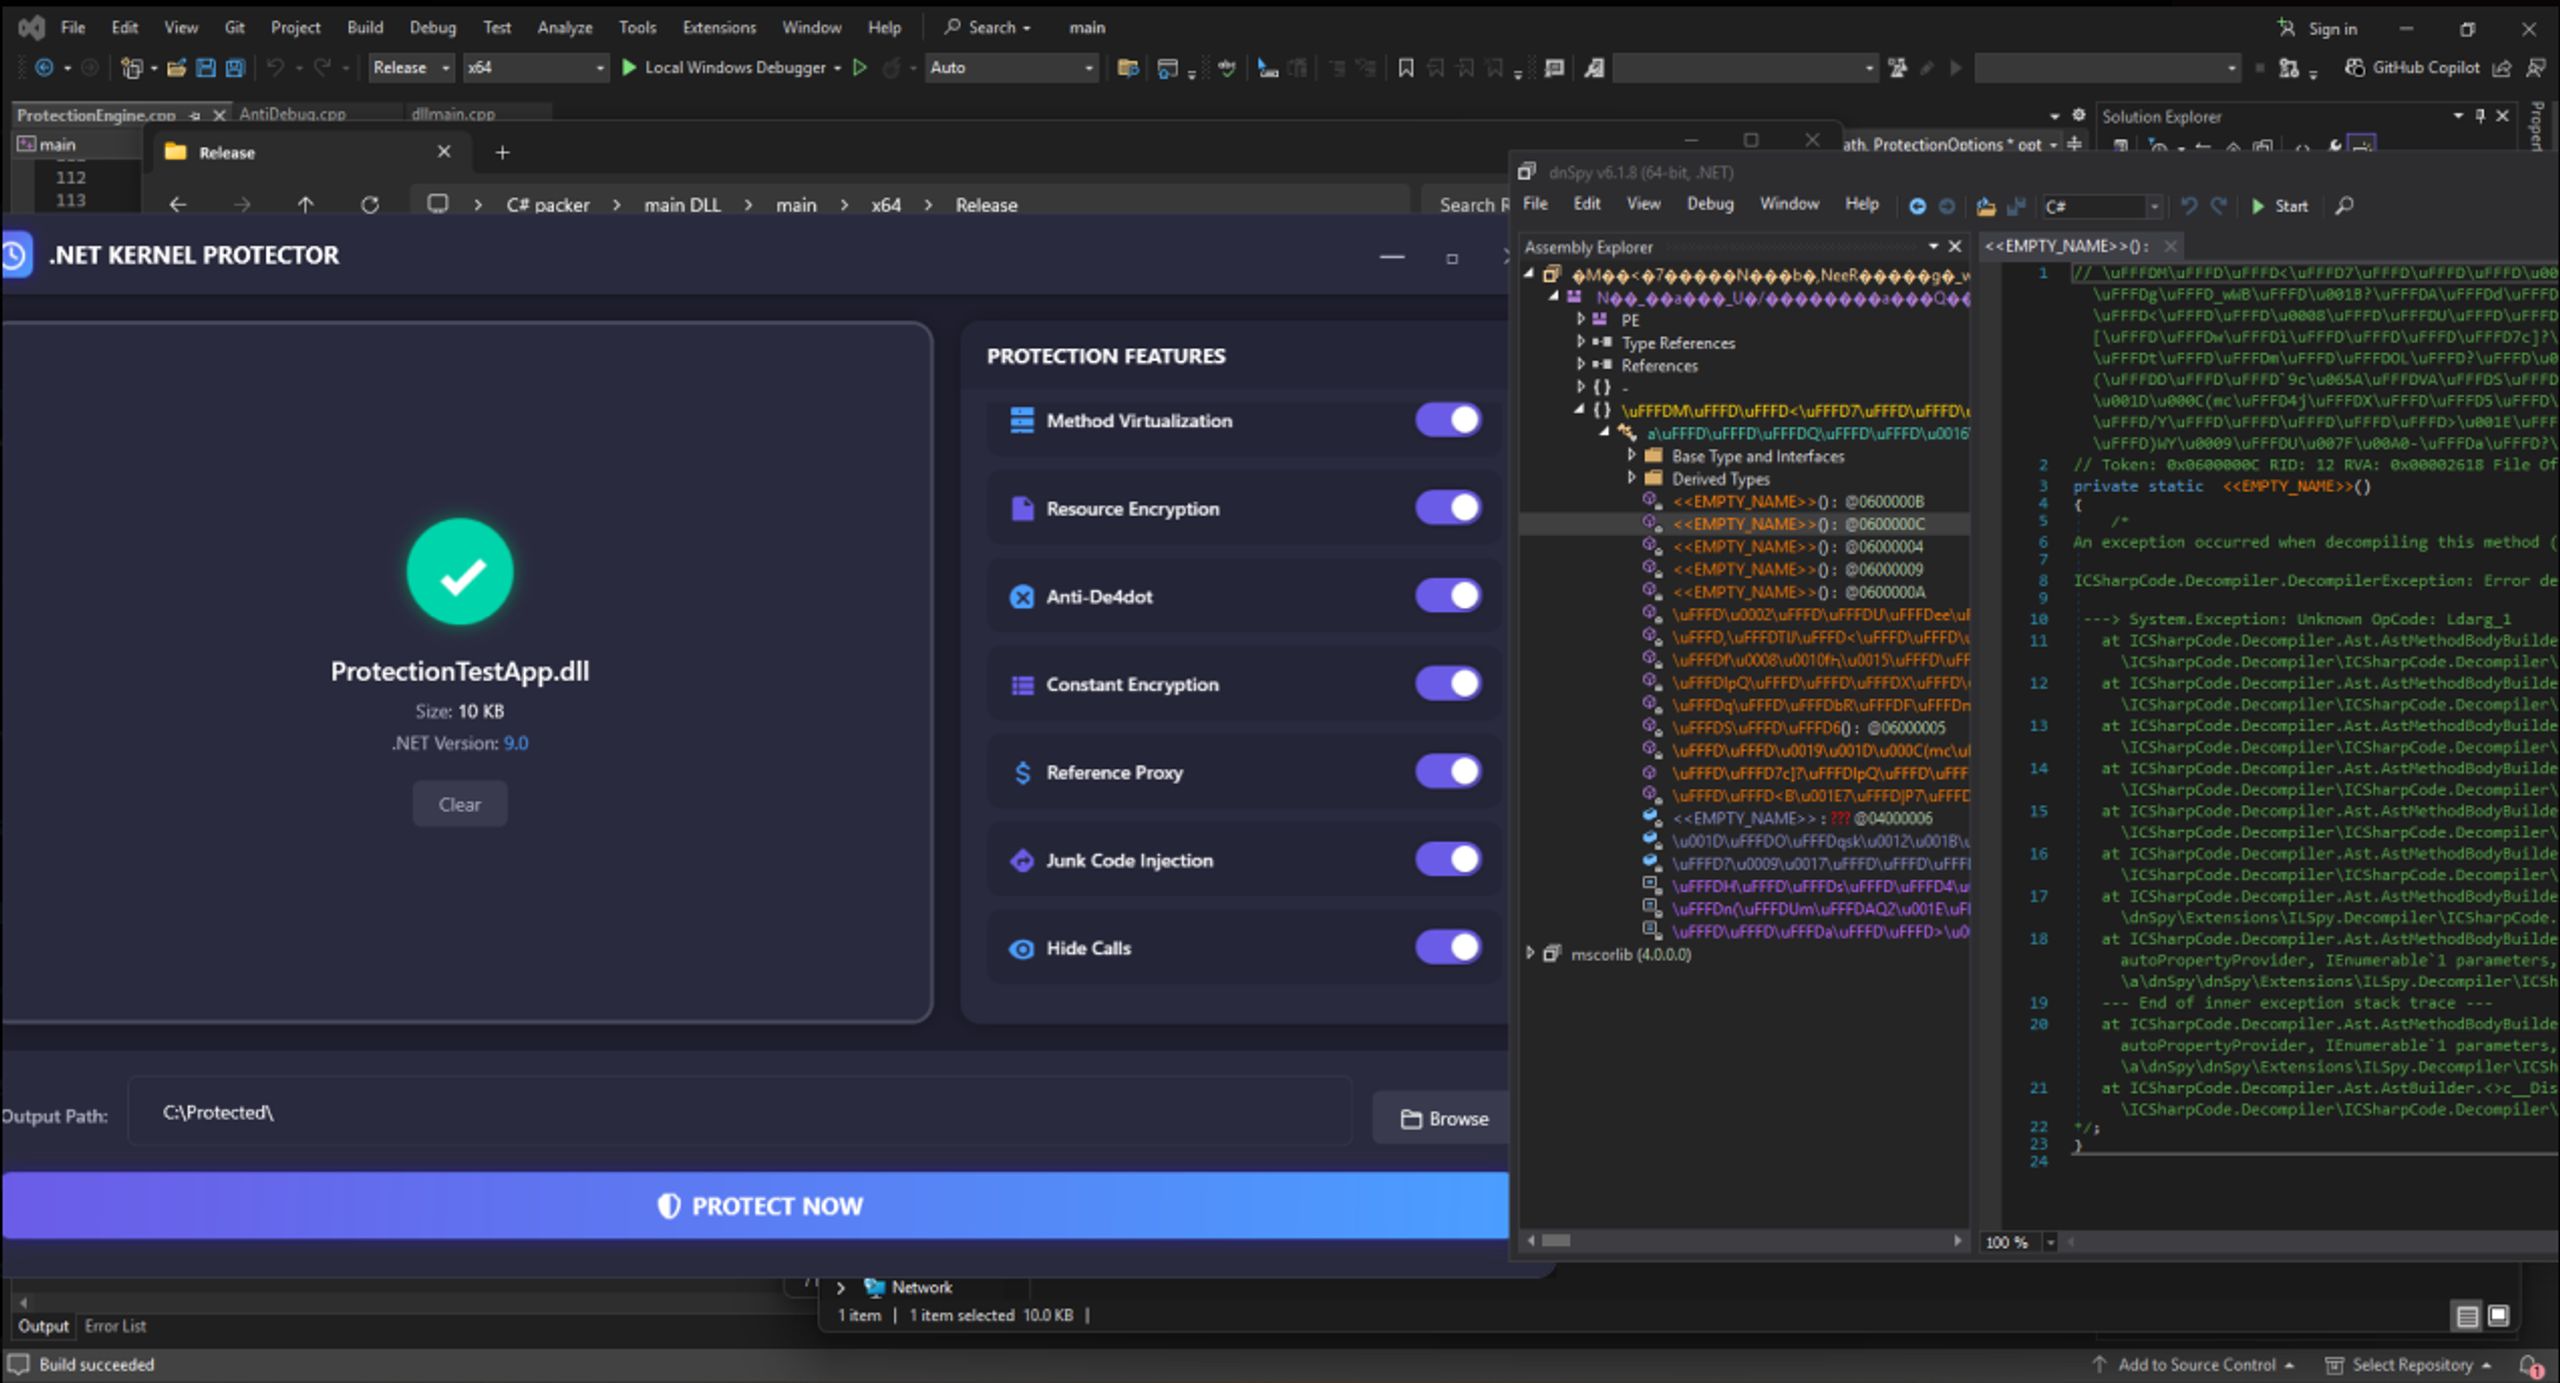Switch to Error List tab
Viewport: 2560px width, 1383px height.
[115, 1326]
